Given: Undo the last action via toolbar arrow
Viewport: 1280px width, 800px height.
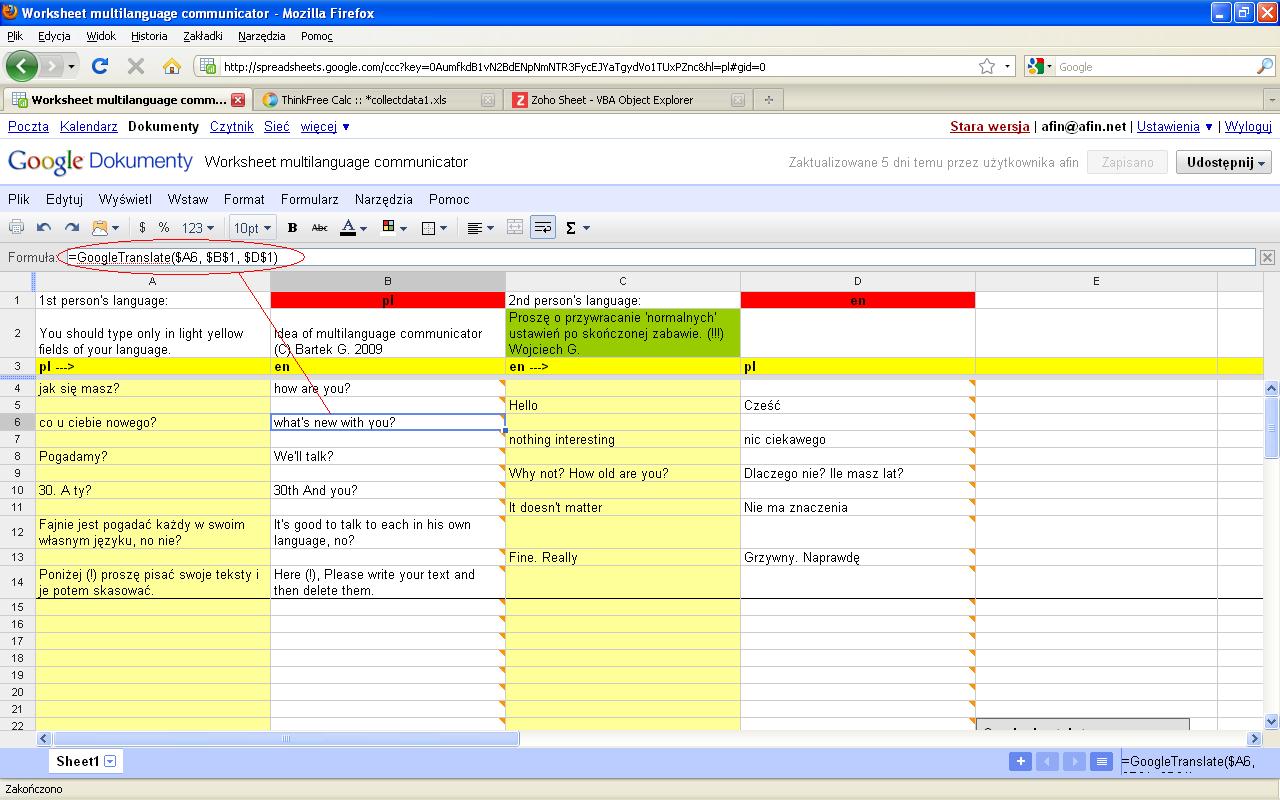Looking at the screenshot, I should 44,228.
